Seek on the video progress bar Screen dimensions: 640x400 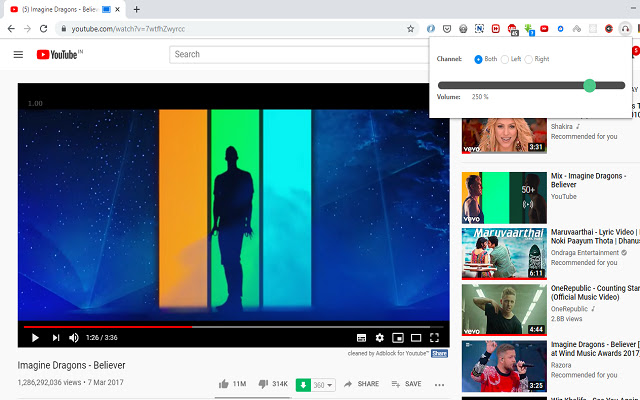pos(233,327)
